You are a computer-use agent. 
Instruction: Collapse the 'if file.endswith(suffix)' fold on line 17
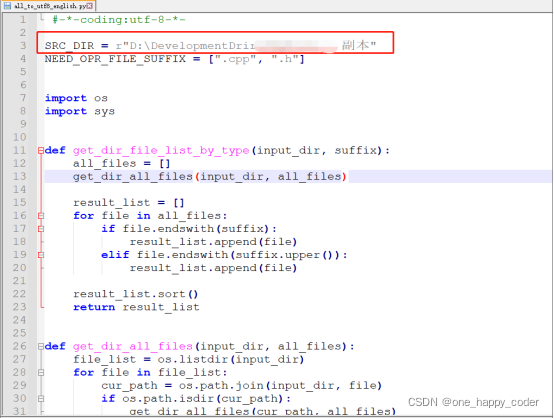coord(41,229)
